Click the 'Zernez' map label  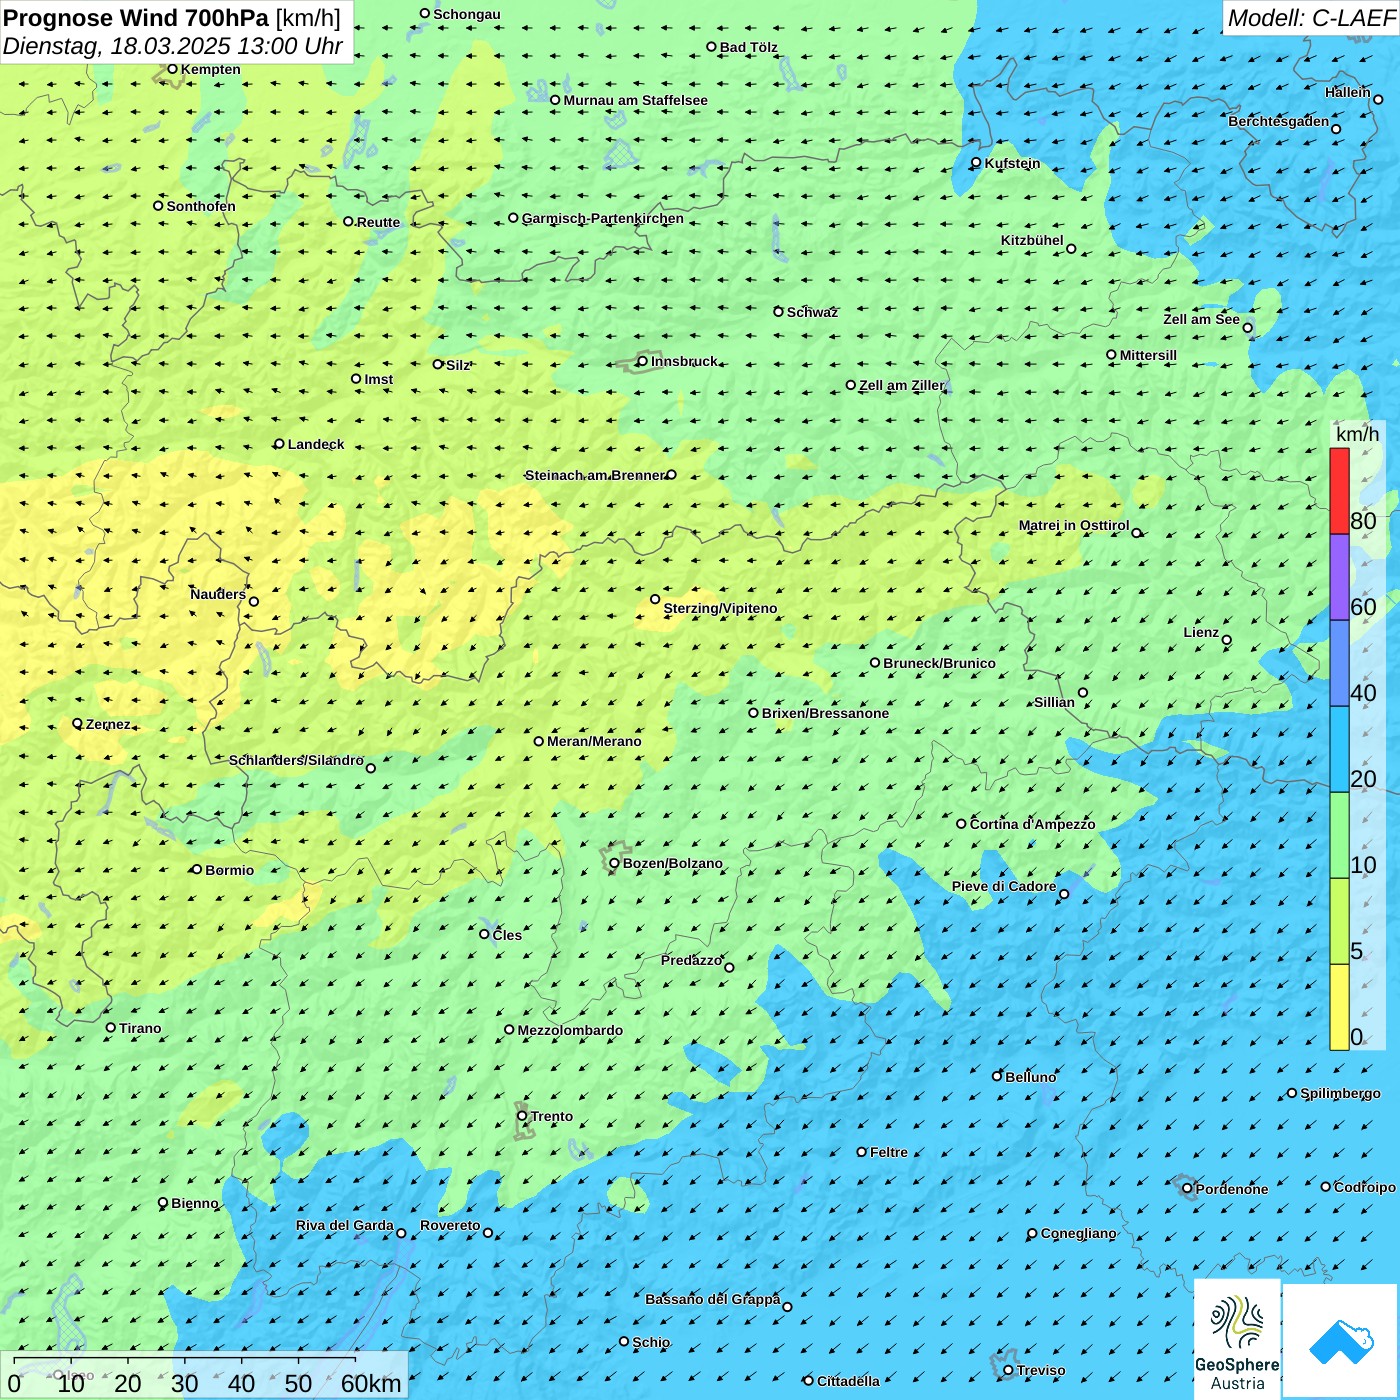click(108, 724)
